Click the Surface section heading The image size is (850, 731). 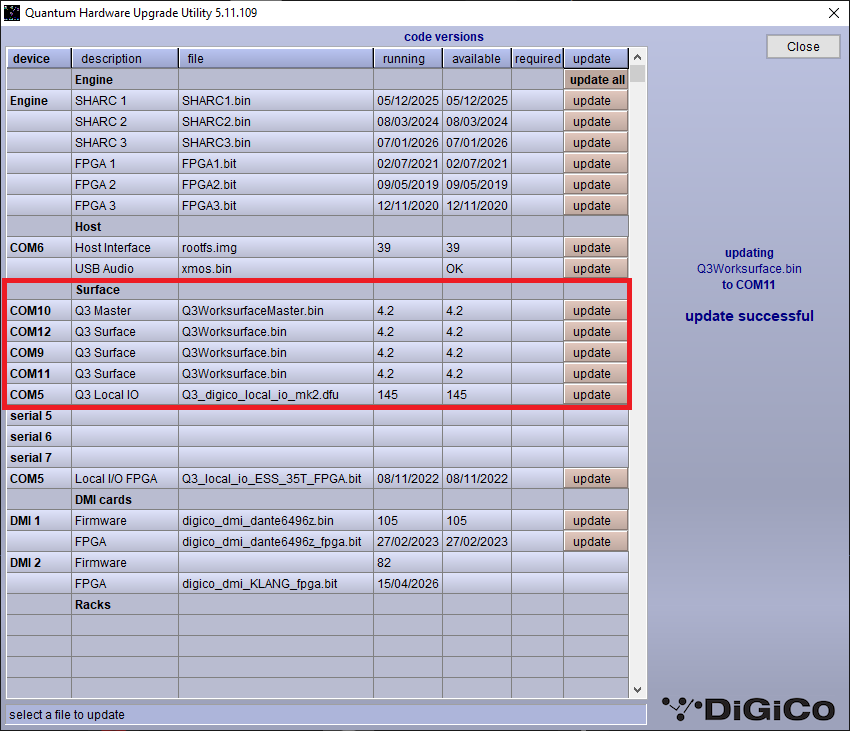[98, 290]
